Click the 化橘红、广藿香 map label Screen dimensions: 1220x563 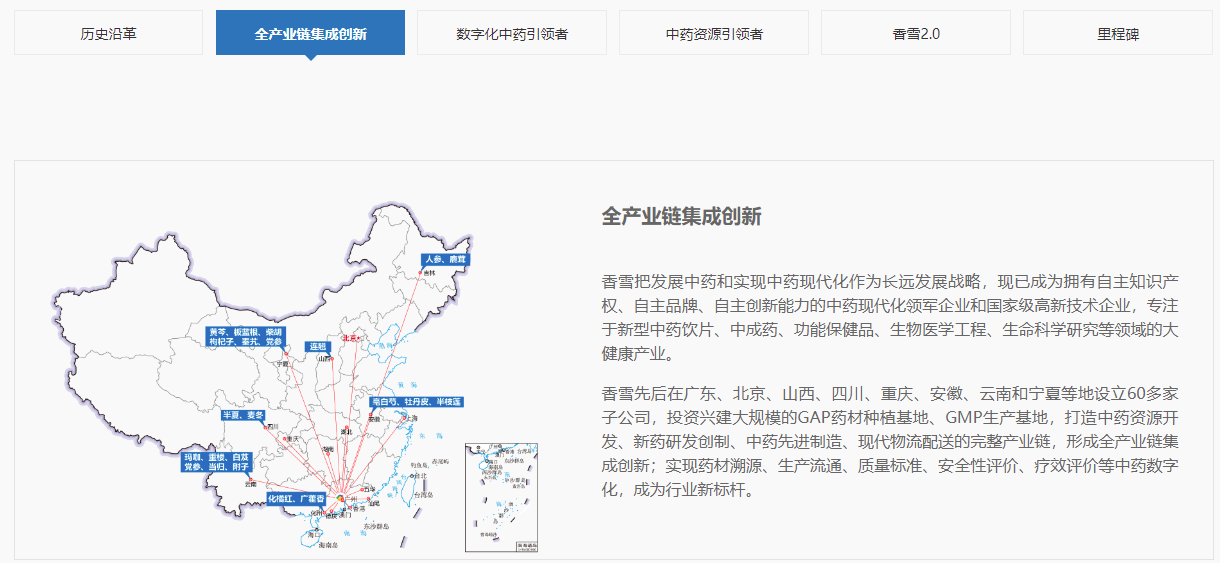297,497
